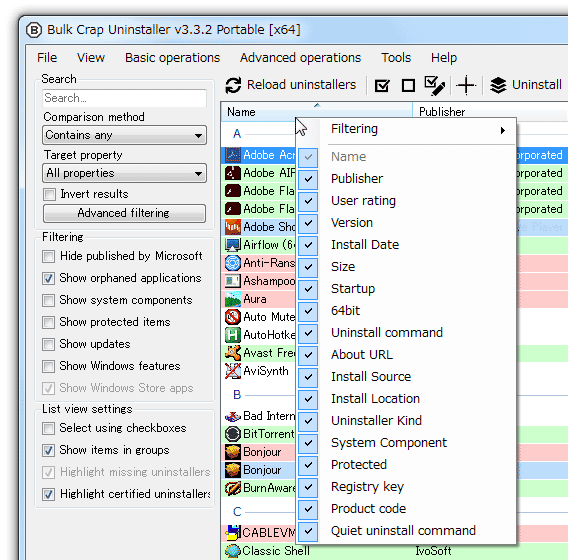Open the Target property 'All properties' dropdown
This screenshot has width=568, height=560.
[124, 173]
